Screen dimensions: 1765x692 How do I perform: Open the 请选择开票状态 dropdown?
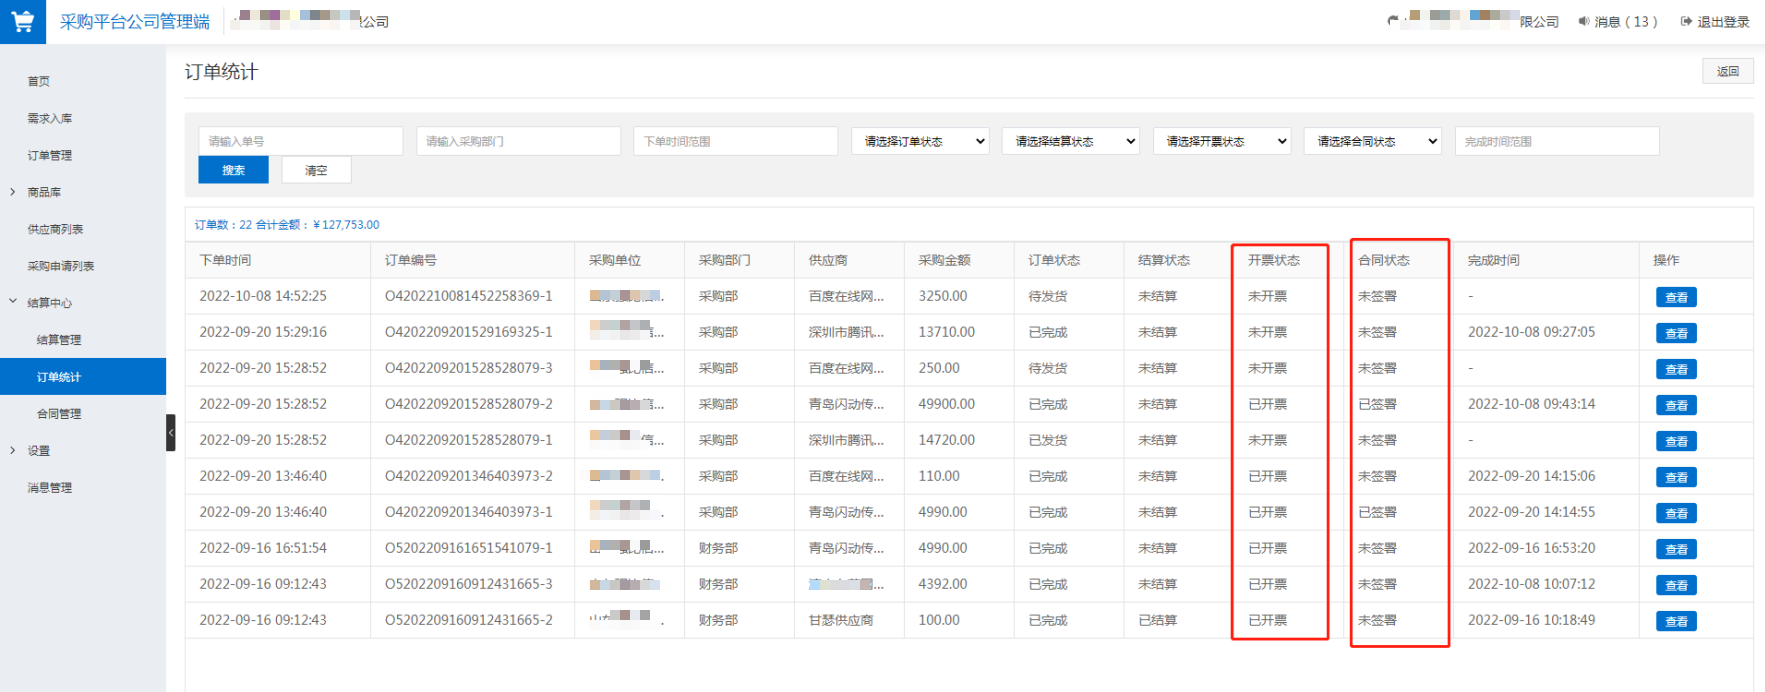pos(1222,141)
